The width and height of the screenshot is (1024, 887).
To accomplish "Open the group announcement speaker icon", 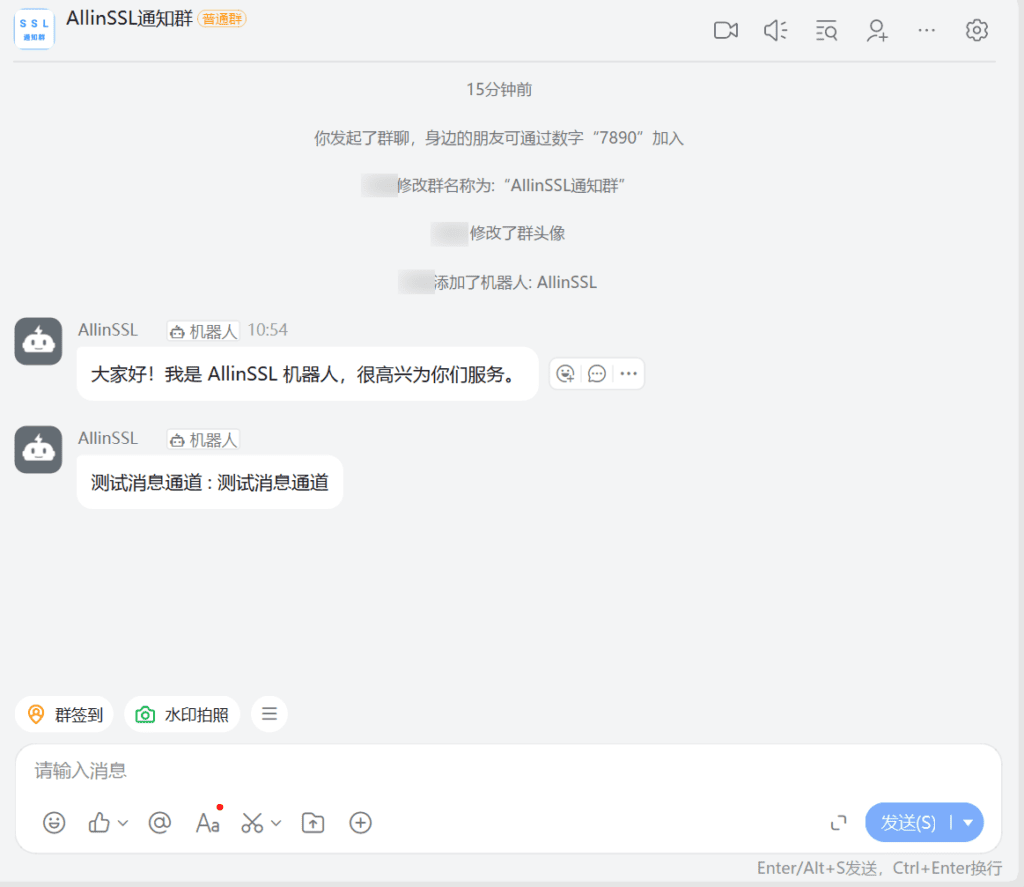I will pos(775,31).
